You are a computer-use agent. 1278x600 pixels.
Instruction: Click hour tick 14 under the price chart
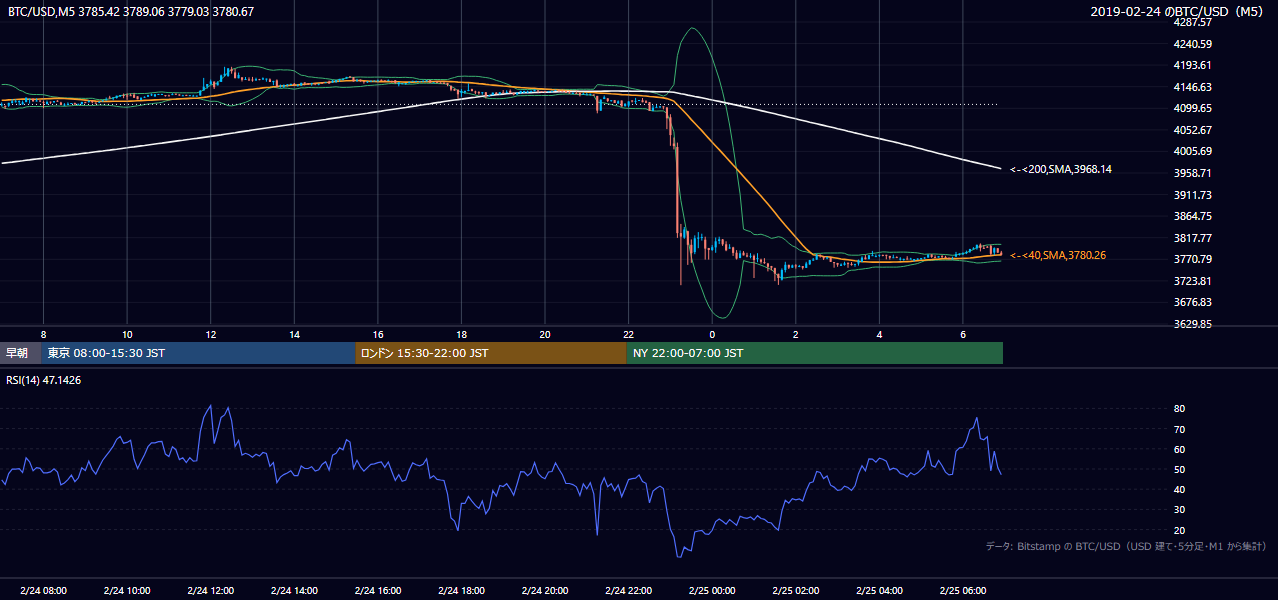(x=294, y=334)
